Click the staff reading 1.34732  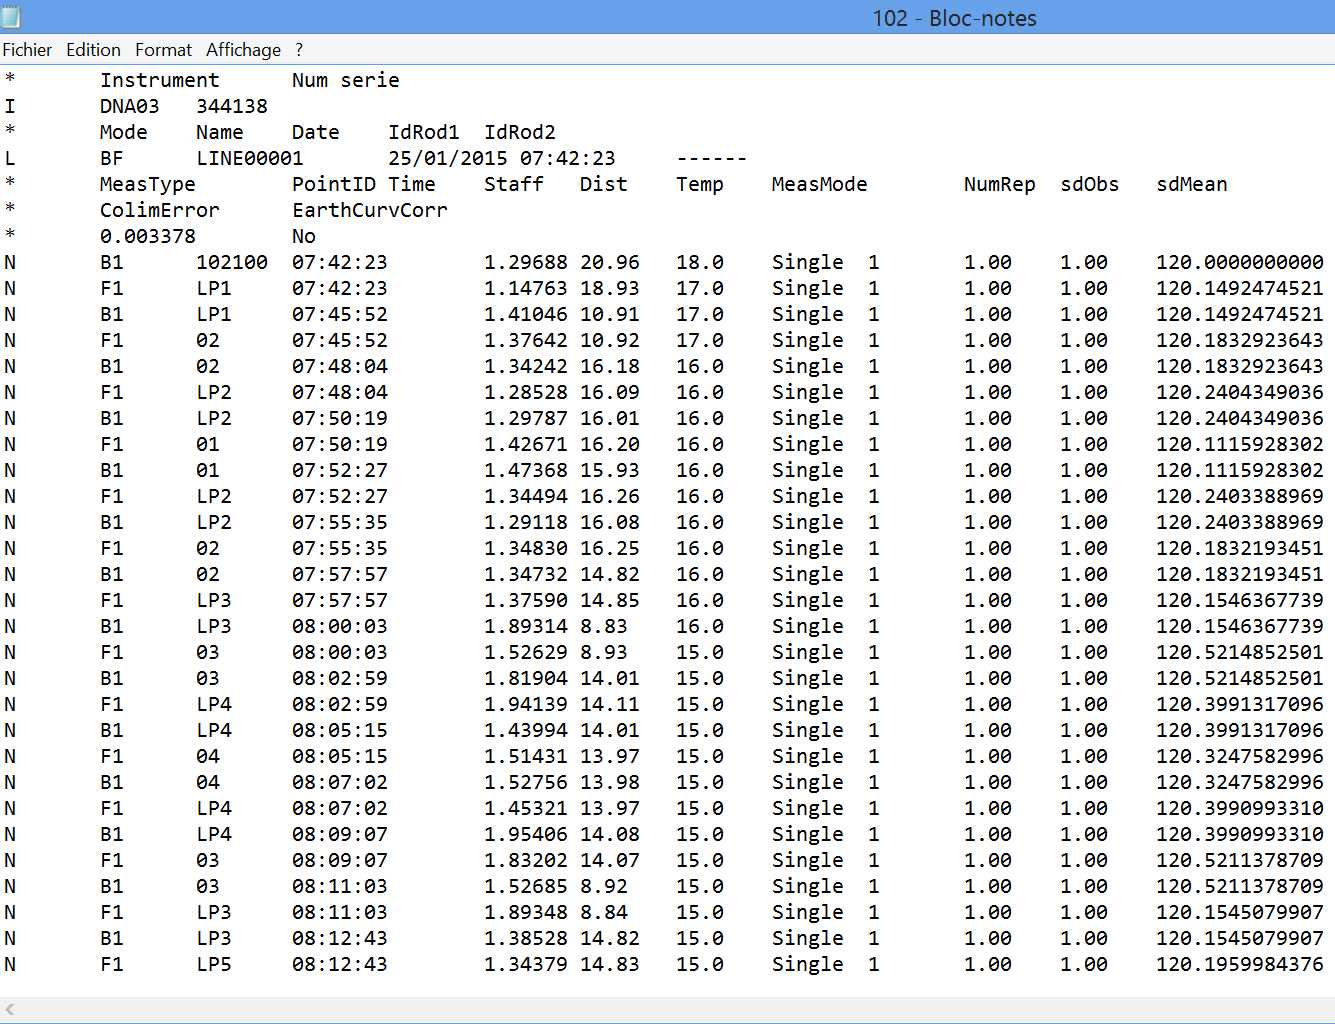click(526, 574)
